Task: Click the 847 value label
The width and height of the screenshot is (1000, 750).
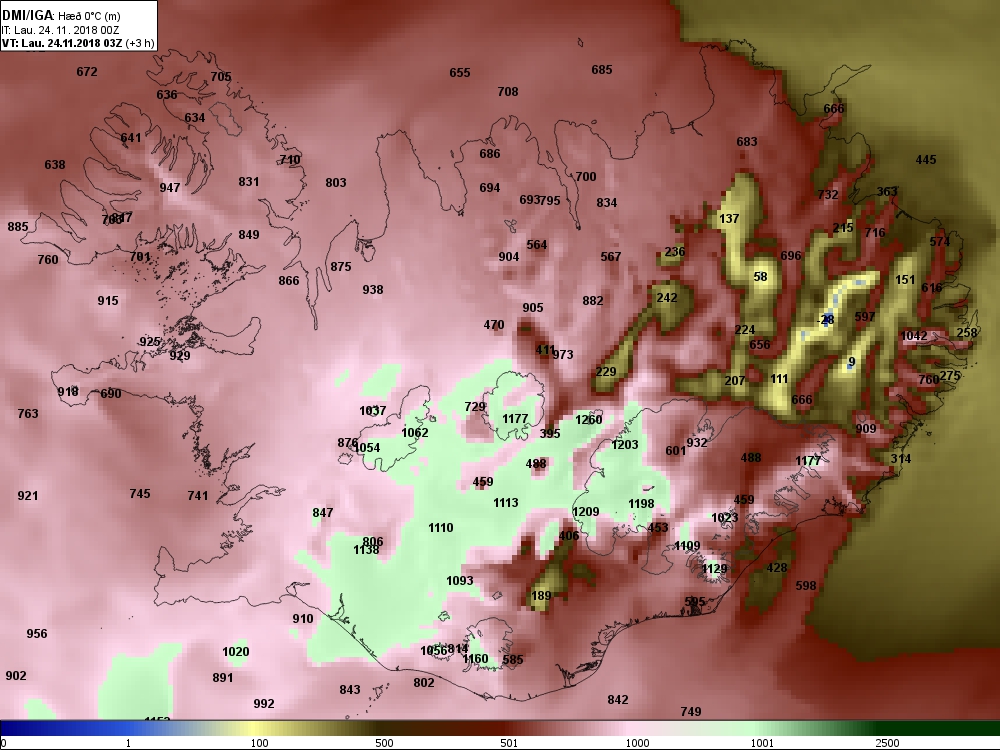Action: tap(323, 513)
